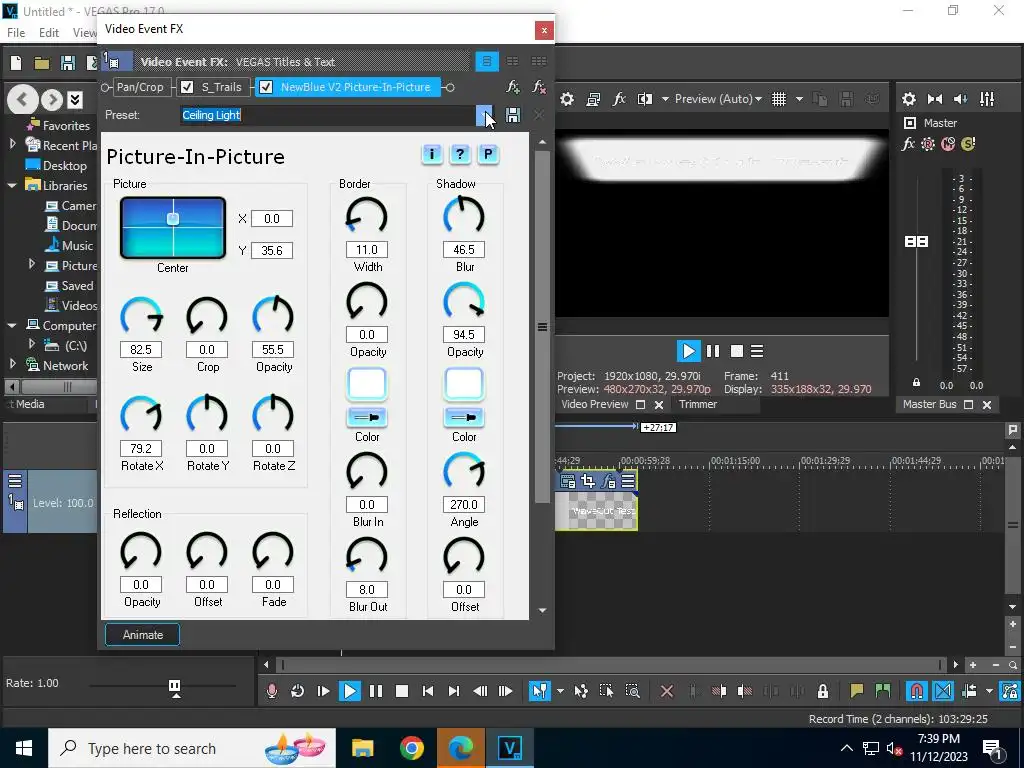The image size is (1024, 768).
Task: Click the Border color swatch
Action: point(366,384)
